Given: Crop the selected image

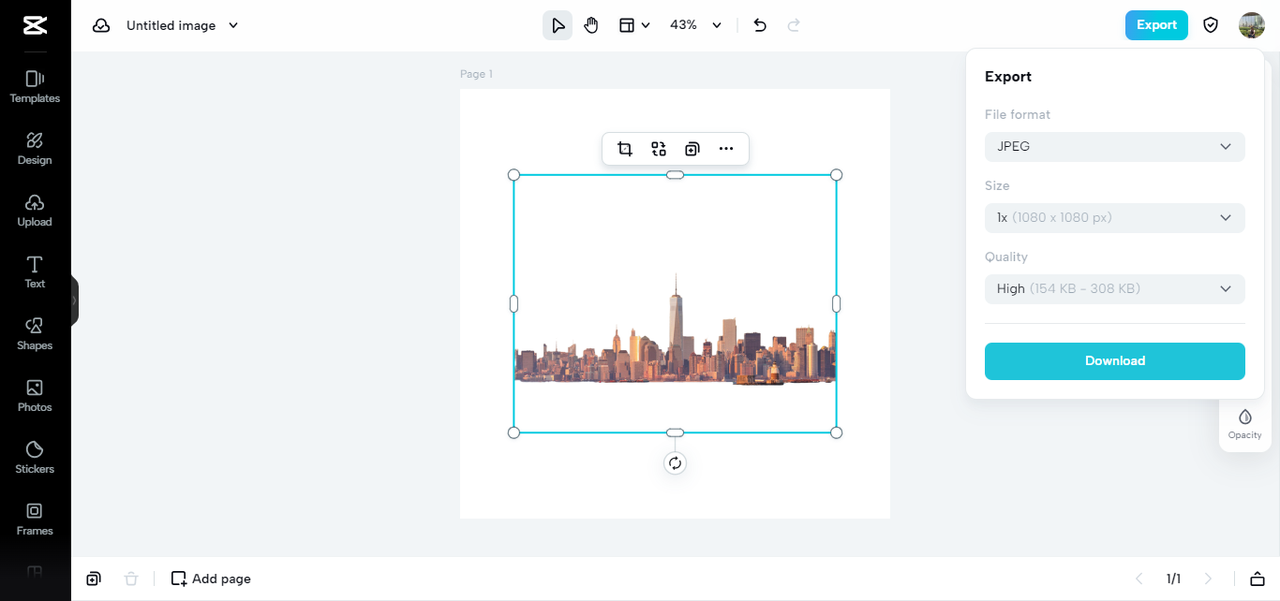Looking at the screenshot, I should [625, 149].
